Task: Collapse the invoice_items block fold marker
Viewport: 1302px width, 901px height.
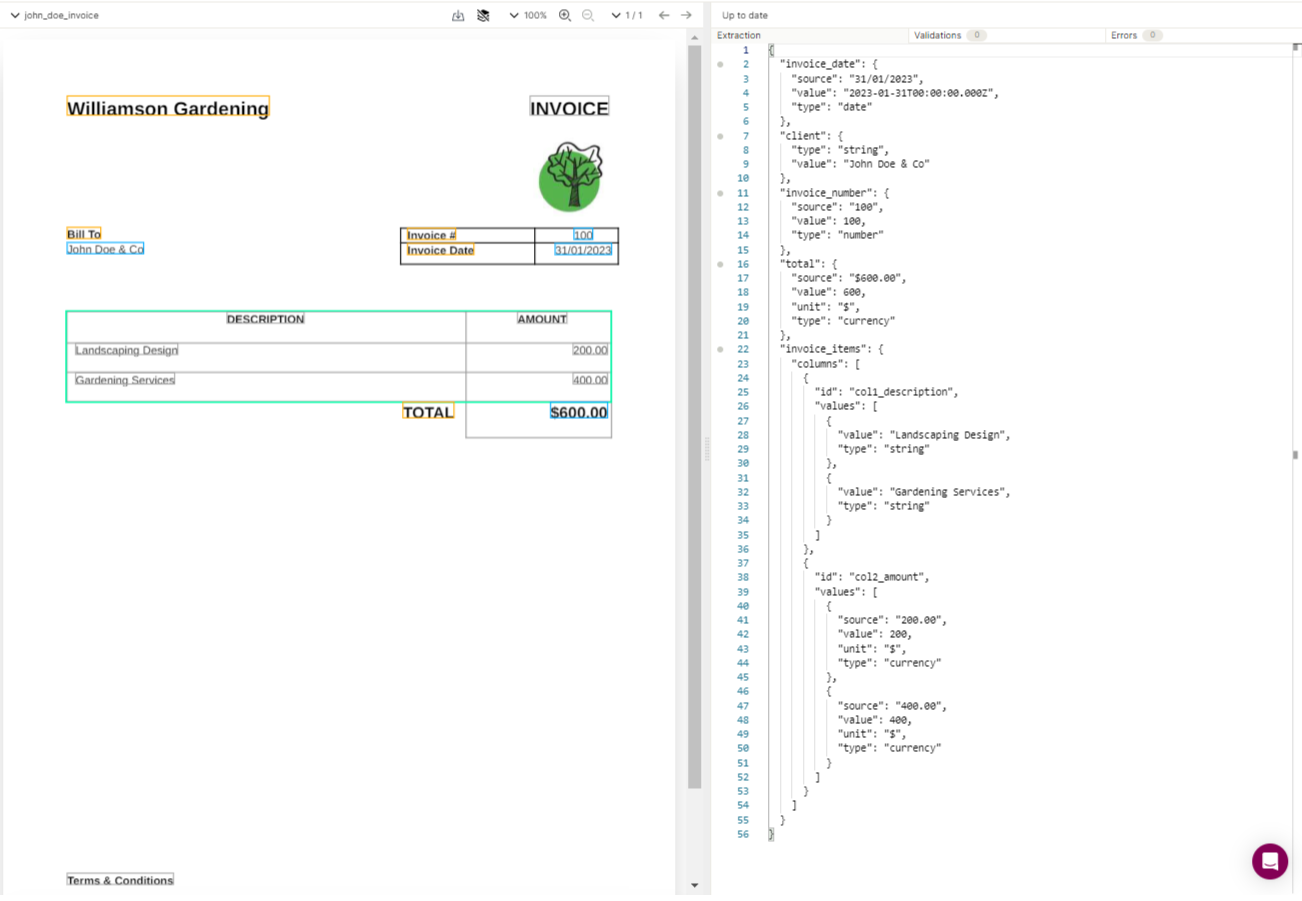Action: click(x=720, y=349)
